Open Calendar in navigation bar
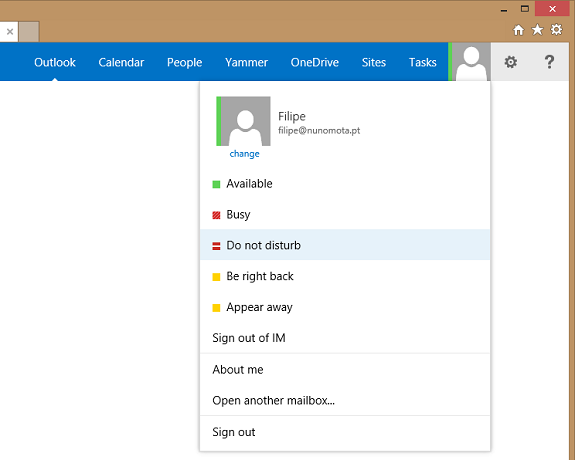Viewport: 575px width, 460px height. coord(121,62)
